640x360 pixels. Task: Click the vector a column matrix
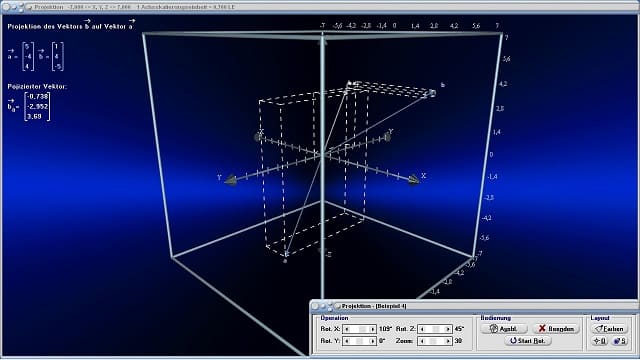[x=28, y=57]
